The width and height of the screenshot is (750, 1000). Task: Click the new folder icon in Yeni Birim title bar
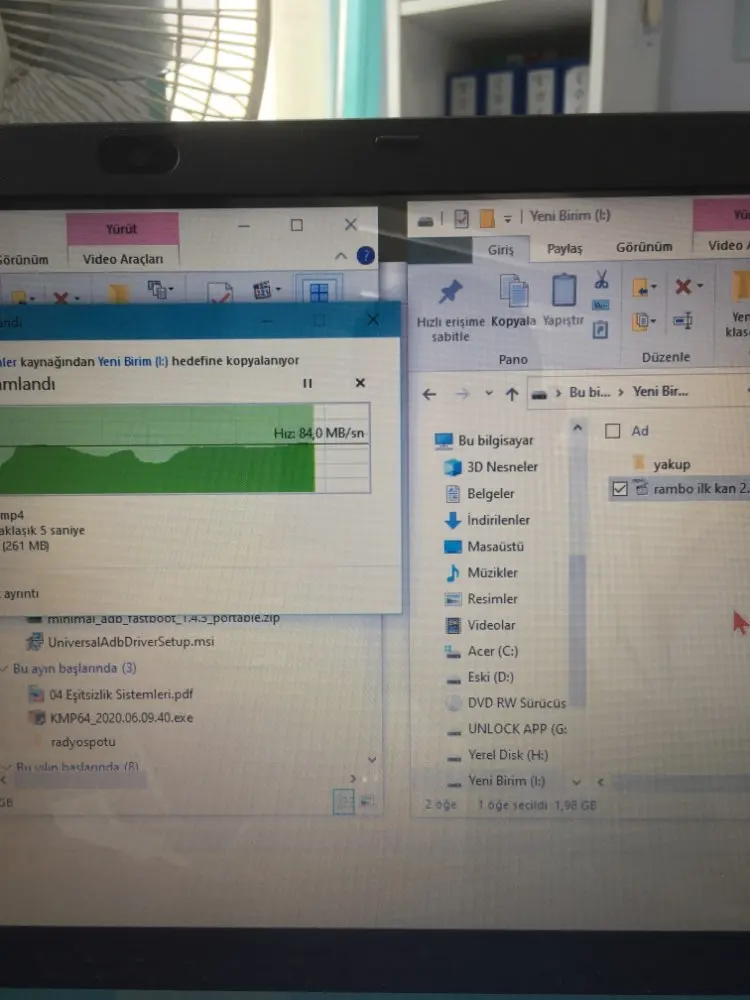(487, 219)
